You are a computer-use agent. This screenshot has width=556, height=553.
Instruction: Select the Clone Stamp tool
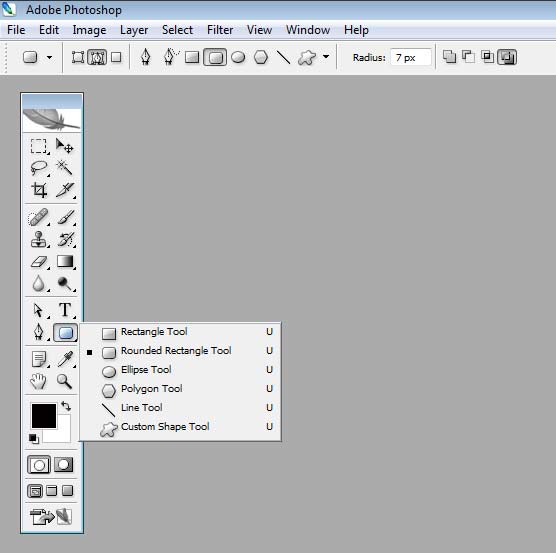(x=38, y=239)
